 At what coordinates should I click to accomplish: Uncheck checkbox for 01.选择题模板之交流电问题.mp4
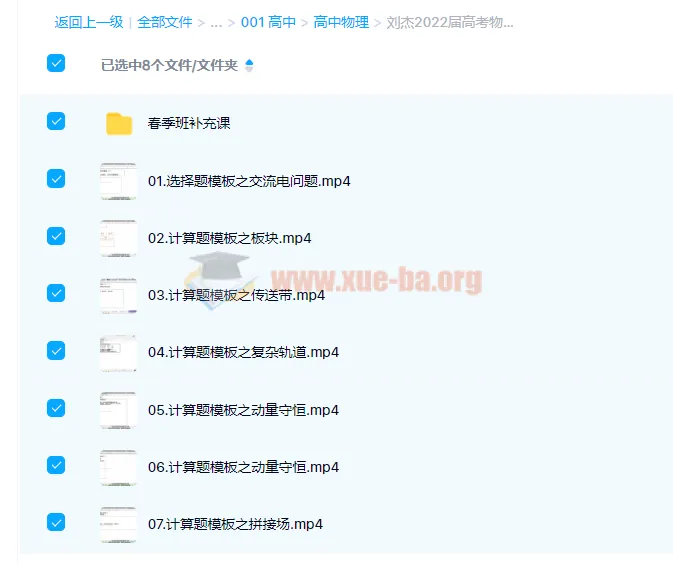(x=56, y=179)
